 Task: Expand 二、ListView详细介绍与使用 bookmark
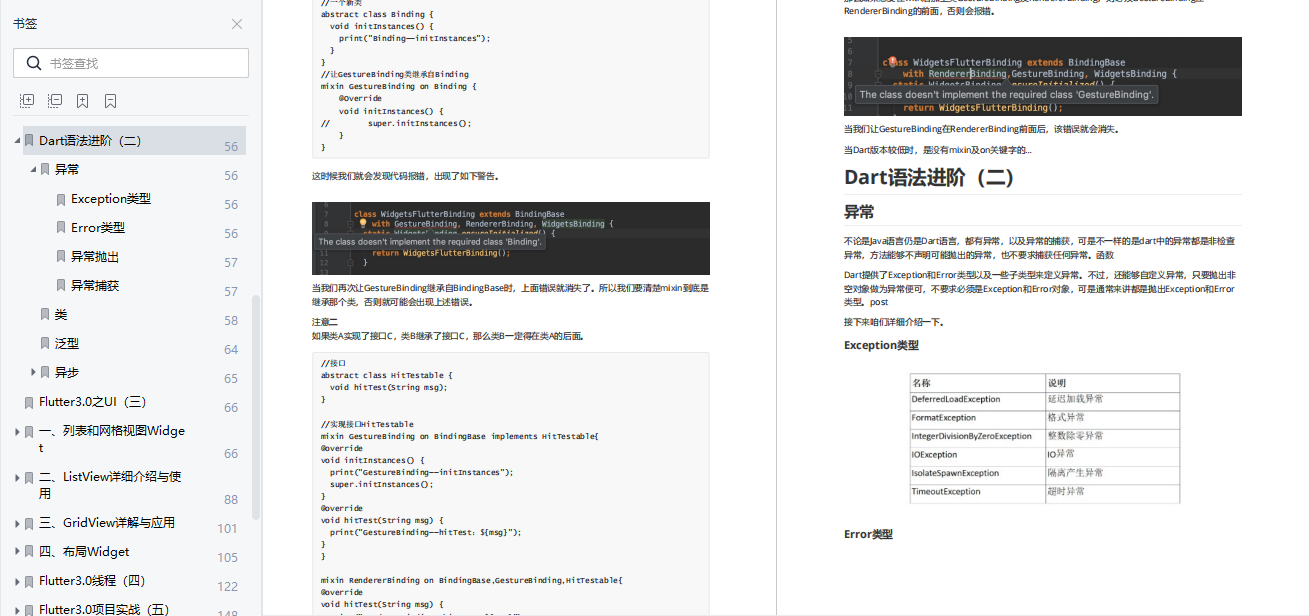17,478
